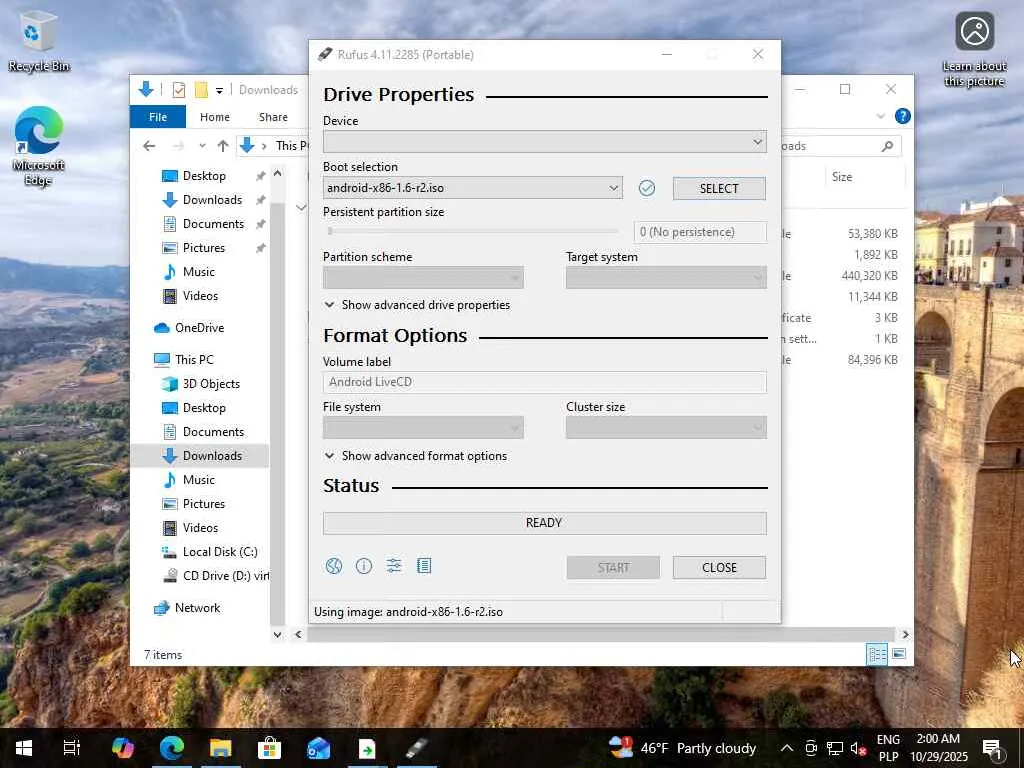Click the Properties checkmark icon in the Explorer title bar

[x=178, y=90]
